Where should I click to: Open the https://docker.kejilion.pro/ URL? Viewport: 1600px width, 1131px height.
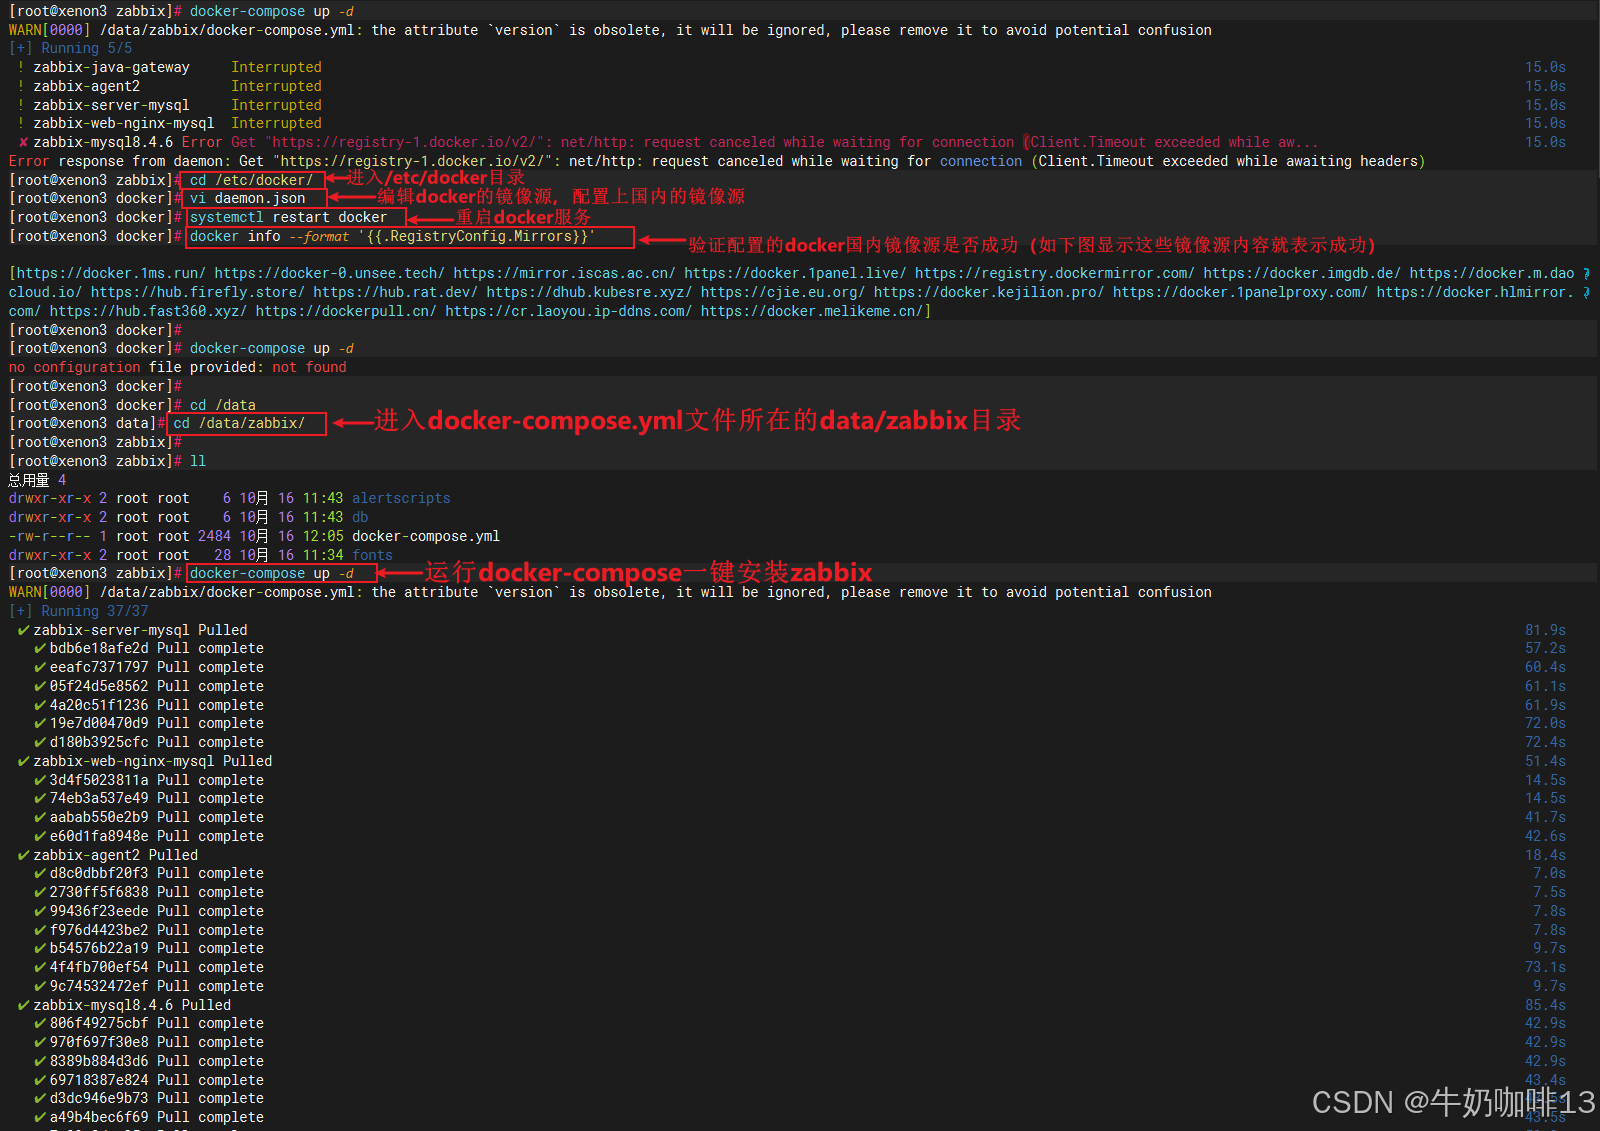[989, 292]
